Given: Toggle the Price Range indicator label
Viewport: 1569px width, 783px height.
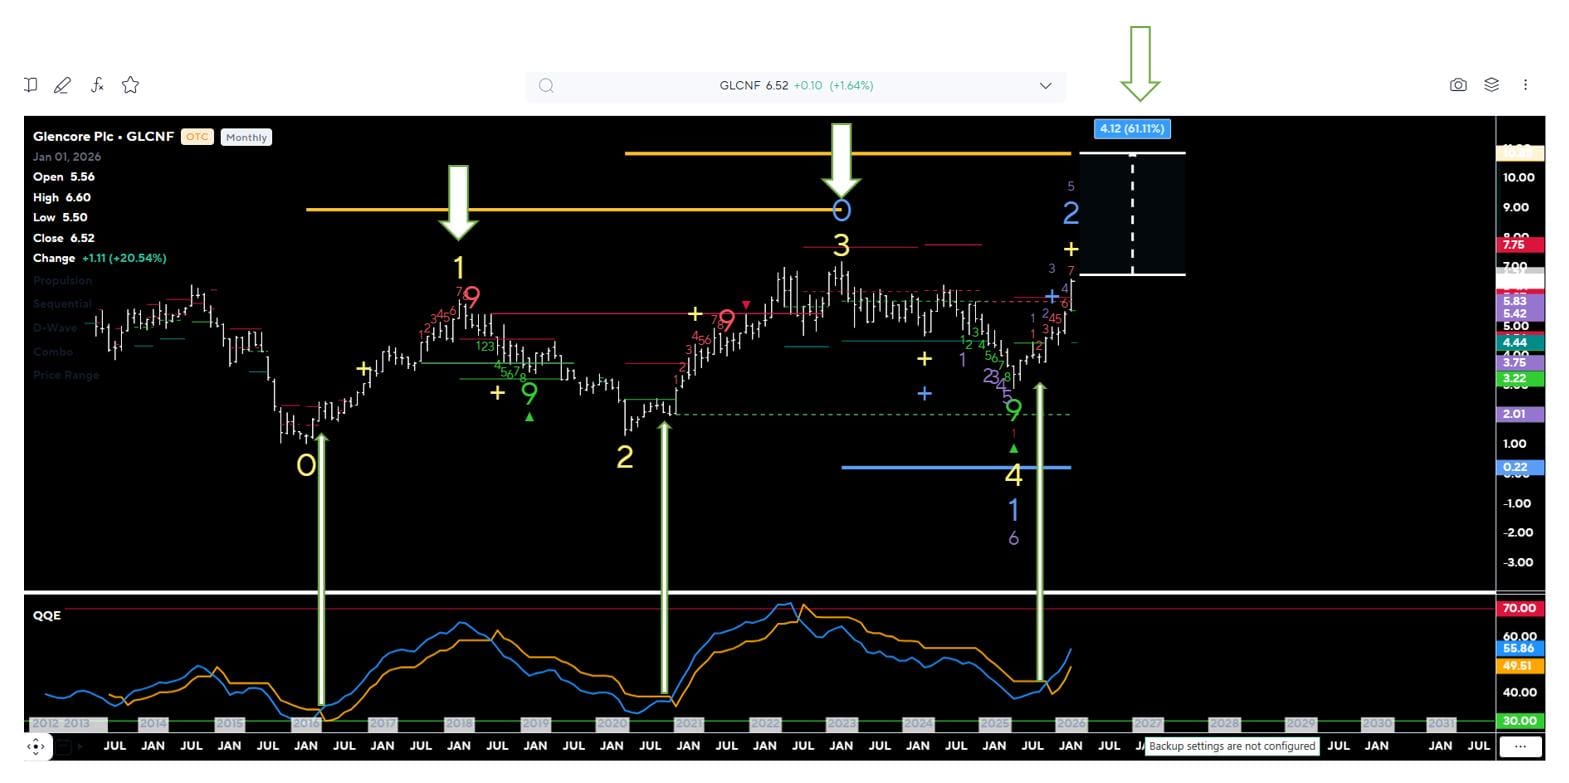Looking at the screenshot, I should (x=66, y=375).
